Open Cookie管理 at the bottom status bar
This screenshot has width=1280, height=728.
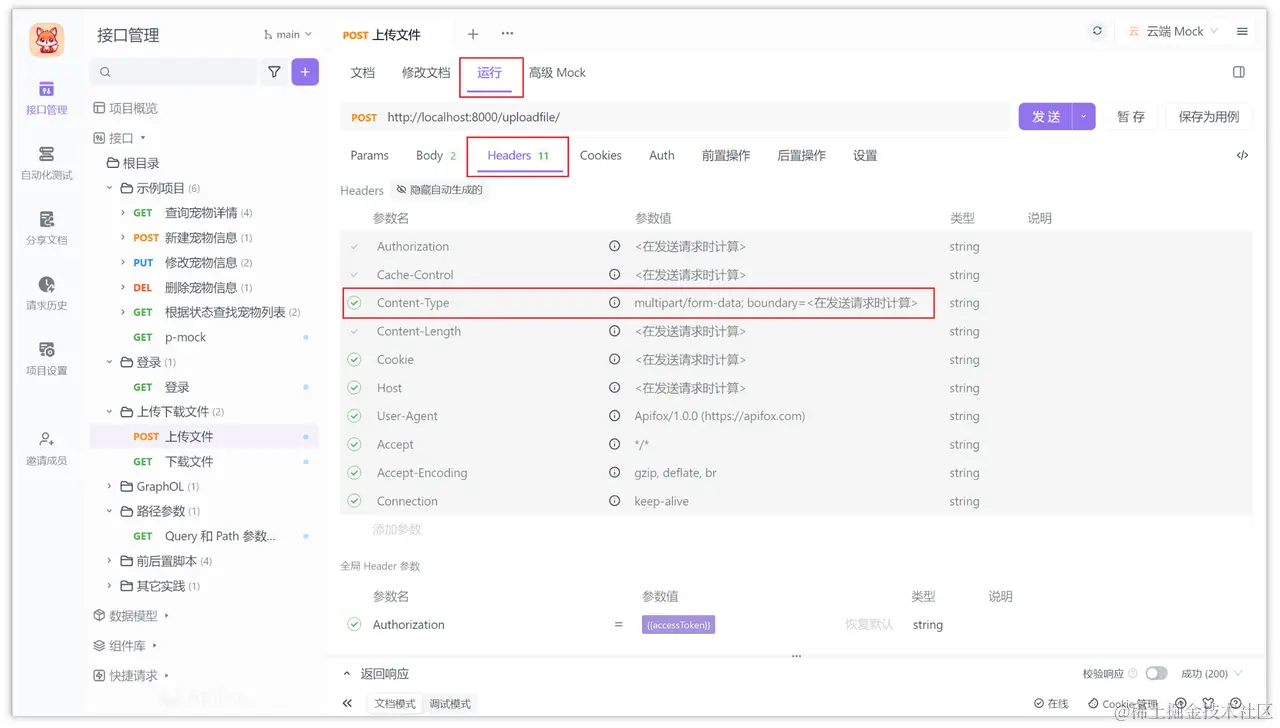1121,703
